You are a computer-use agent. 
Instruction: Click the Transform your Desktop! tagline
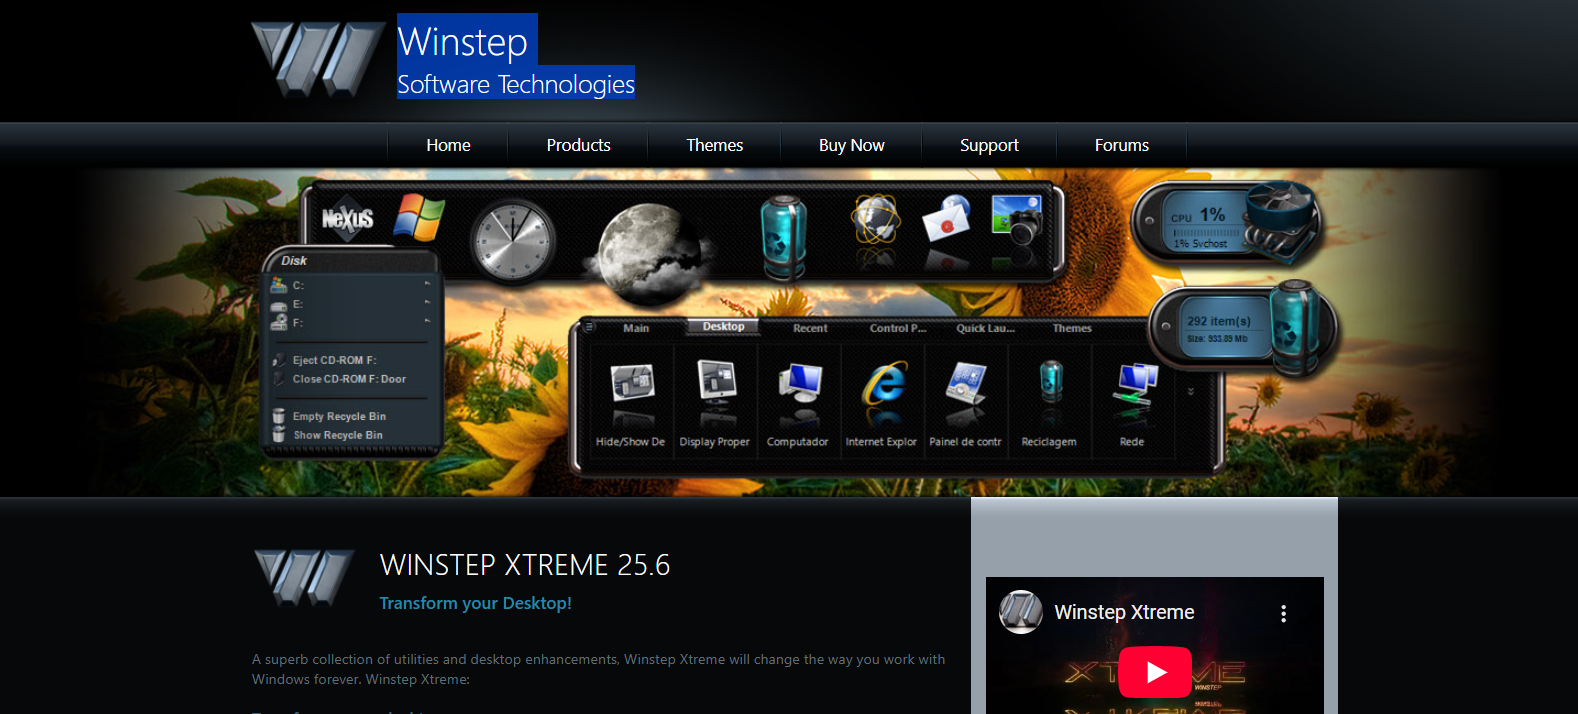[x=476, y=603]
